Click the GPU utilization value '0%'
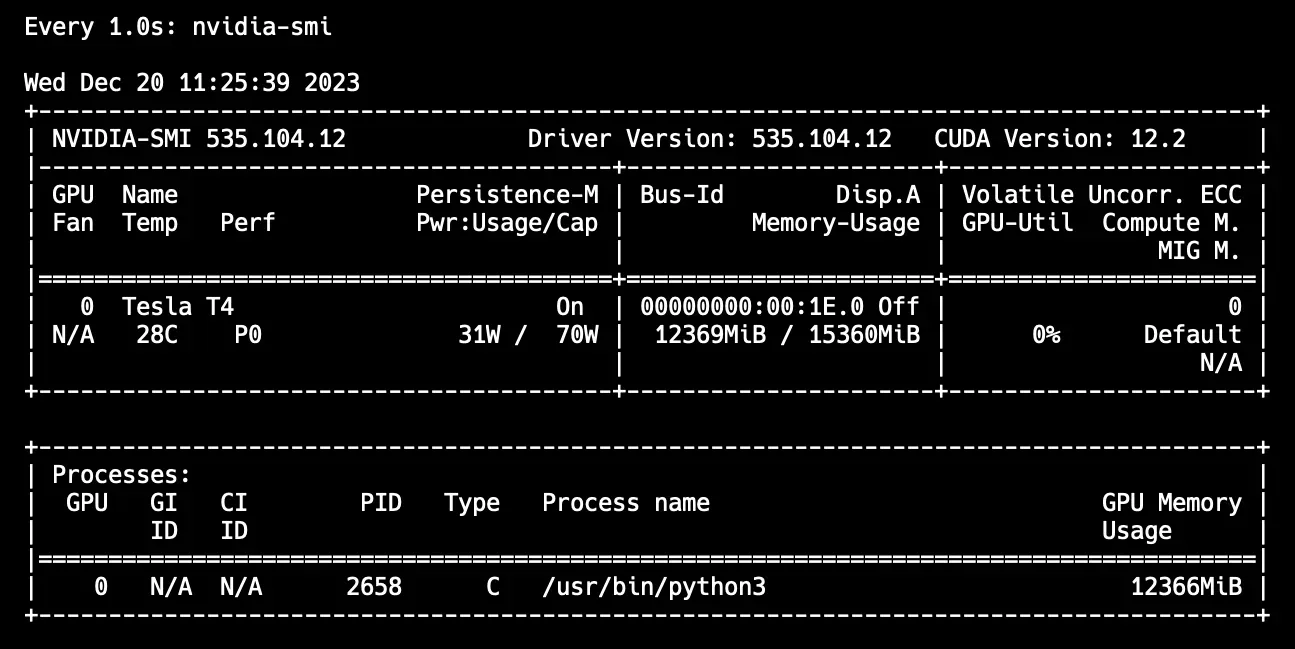1295x649 pixels. pyautogui.click(x=1046, y=334)
